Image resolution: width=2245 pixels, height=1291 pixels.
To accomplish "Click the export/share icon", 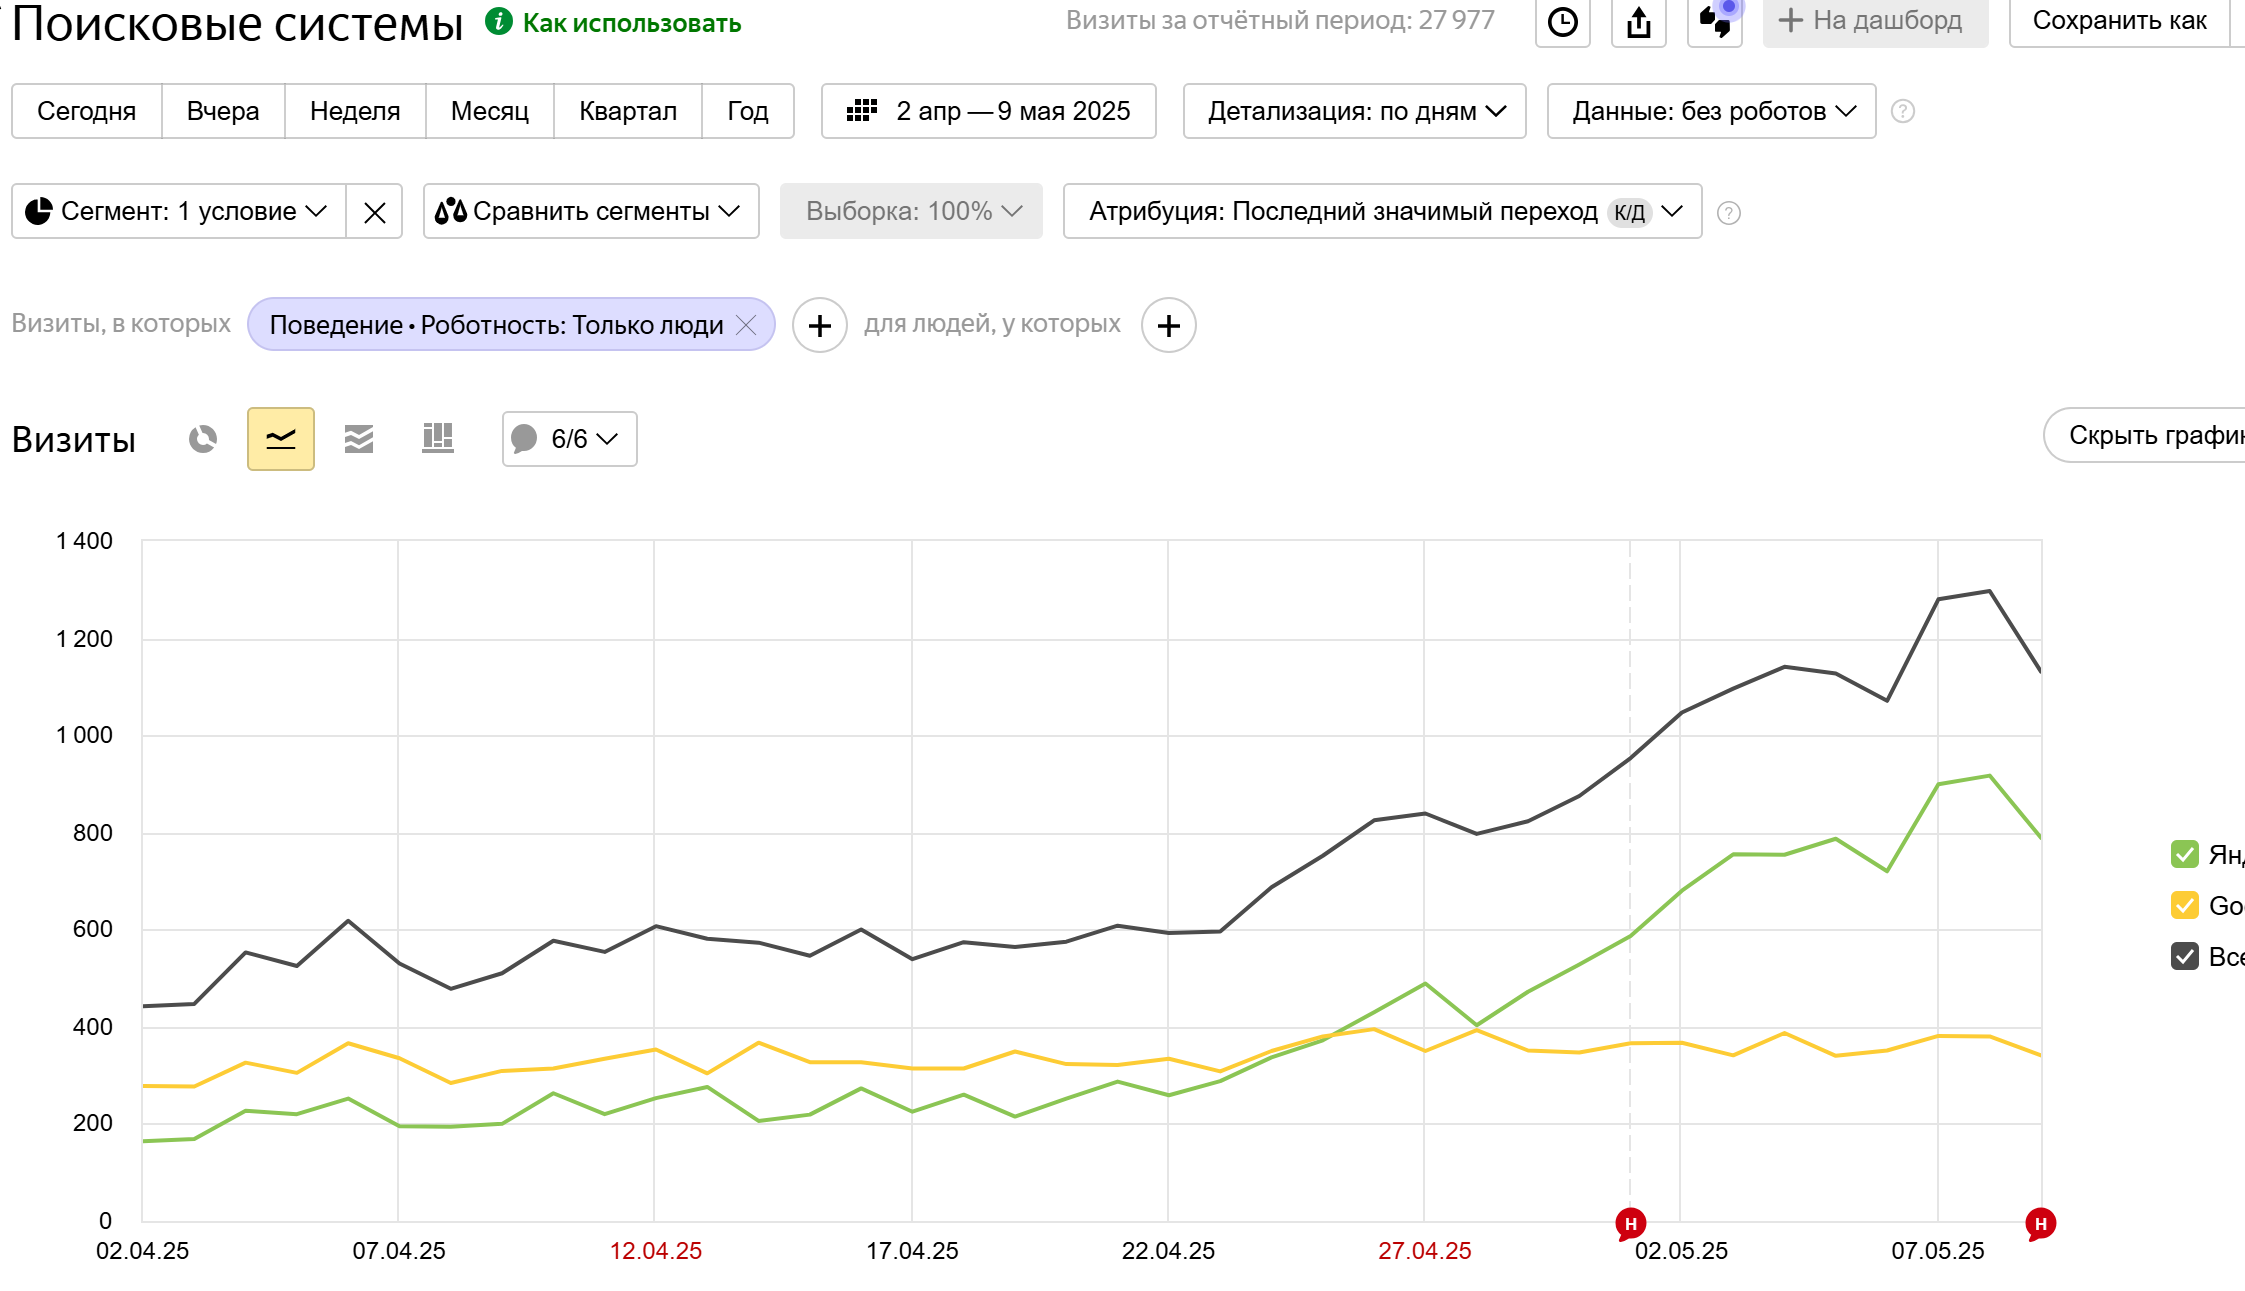I will coord(1638,22).
